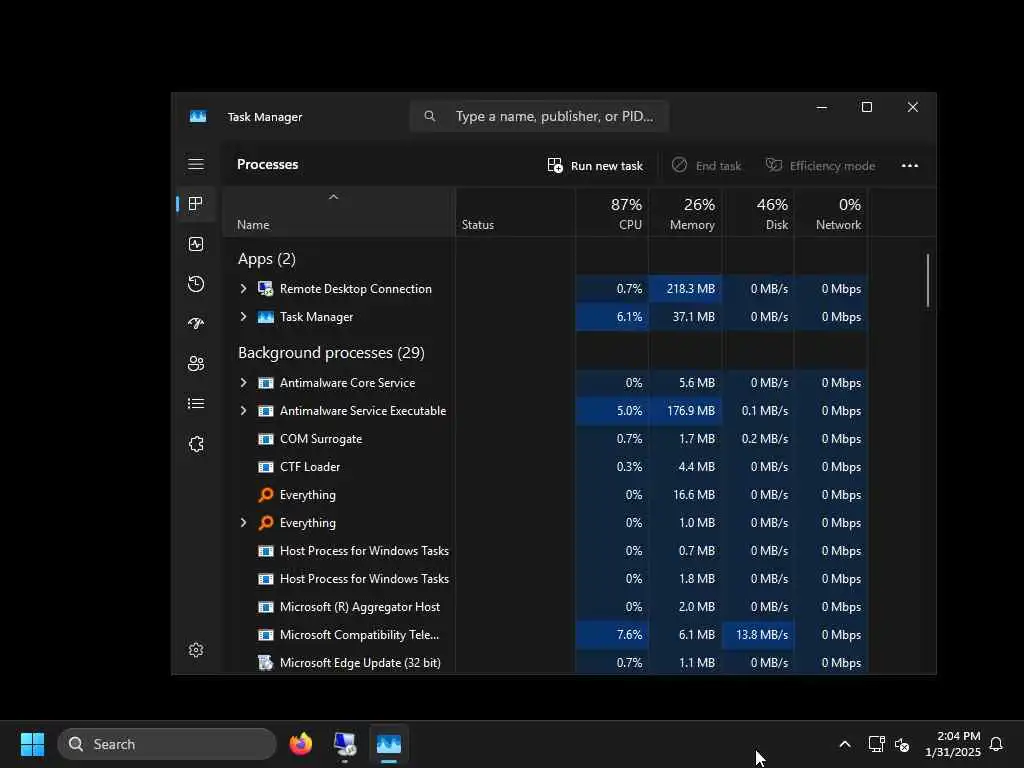This screenshot has width=1024, height=768.
Task: Open Startup apps page in sidebar
Action: 196,324
